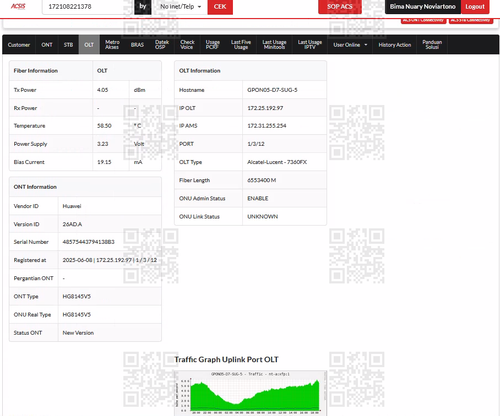Viewport: 500px width, 416px height.
Task: Click the Fiber Length value 6553400 M
Action: point(261,180)
